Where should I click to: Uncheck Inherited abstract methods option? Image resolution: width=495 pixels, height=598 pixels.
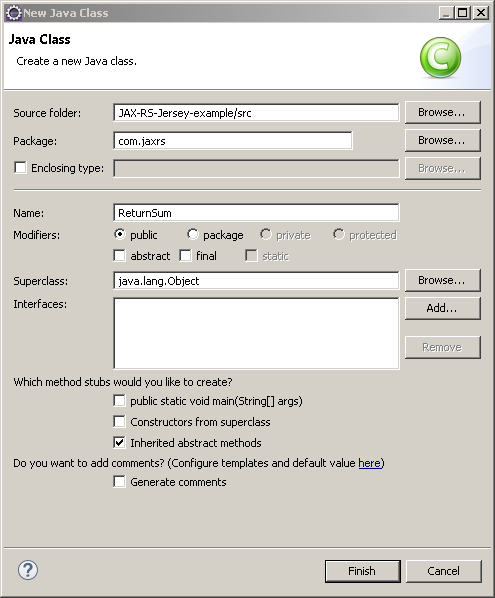[119, 442]
